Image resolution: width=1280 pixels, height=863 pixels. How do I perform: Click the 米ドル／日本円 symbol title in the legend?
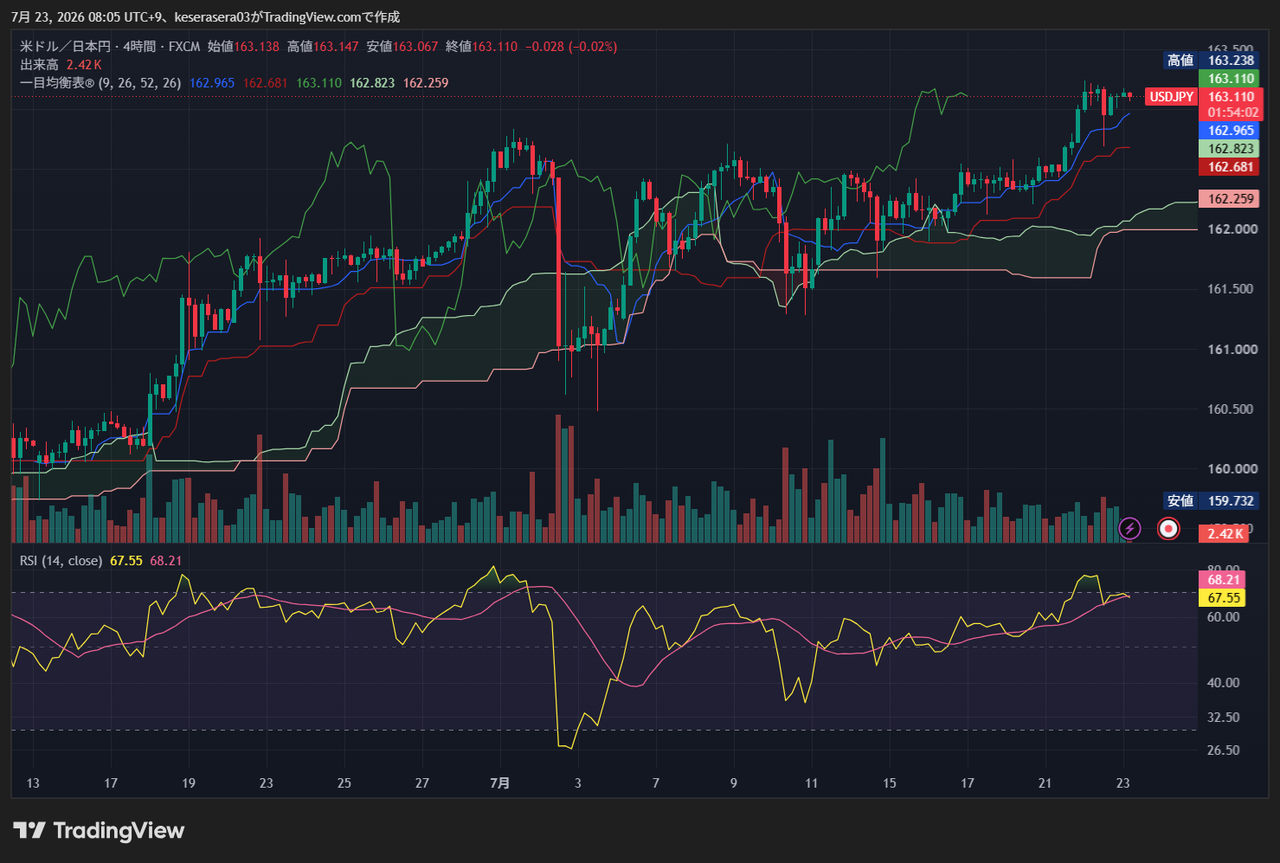[65, 46]
